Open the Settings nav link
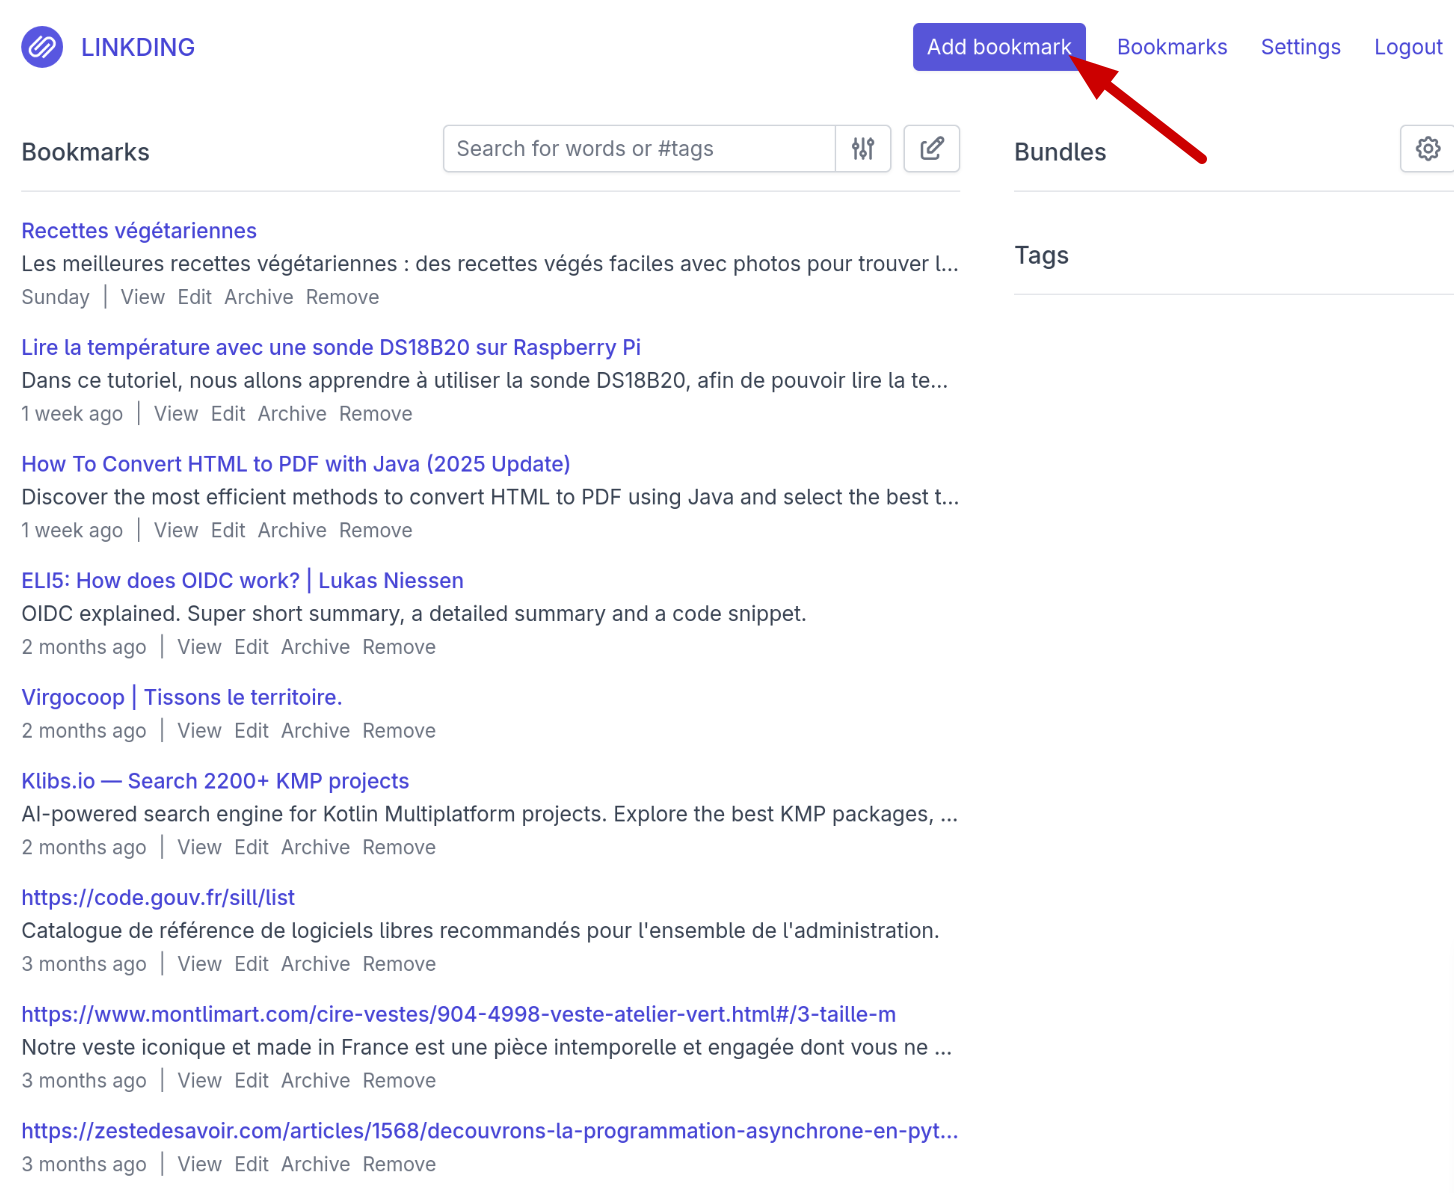The width and height of the screenshot is (1454, 1193). point(1300,47)
